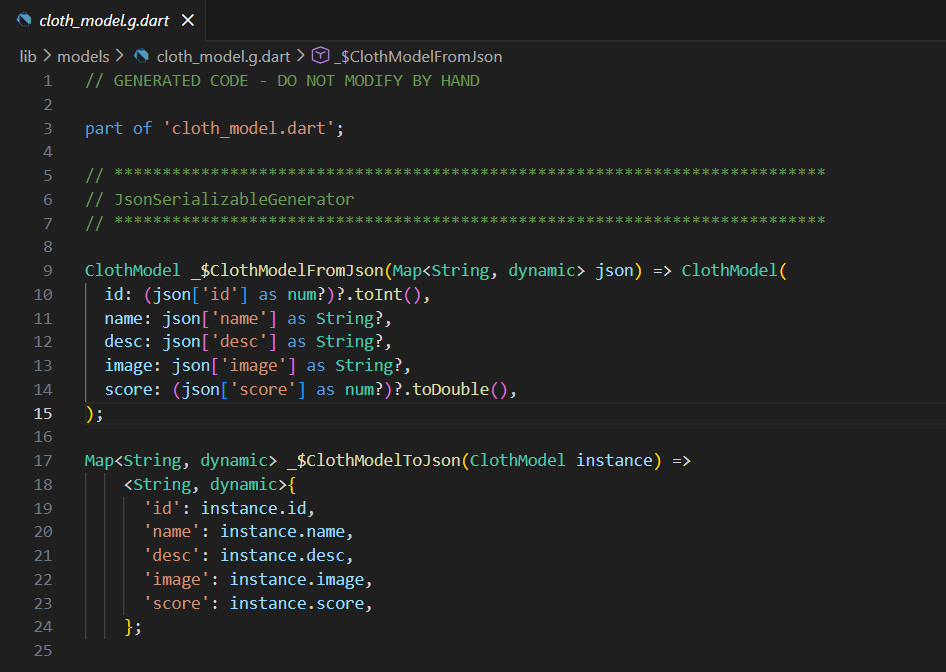
Task: Click the JsonSerializableGenerator comment
Action: tap(220, 200)
